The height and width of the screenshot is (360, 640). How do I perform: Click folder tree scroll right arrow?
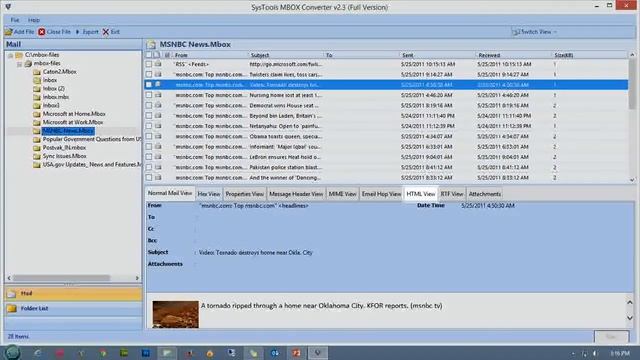tap(137, 278)
